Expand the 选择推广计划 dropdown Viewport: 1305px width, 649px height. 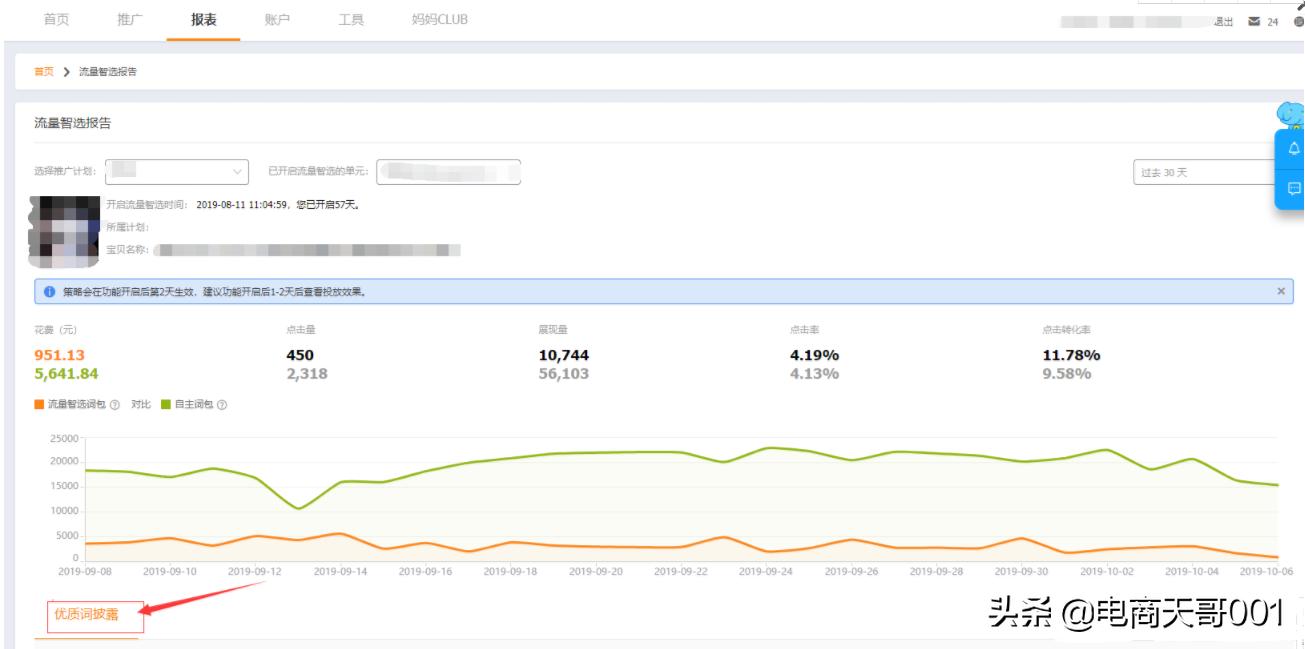(x=177, y=172)
